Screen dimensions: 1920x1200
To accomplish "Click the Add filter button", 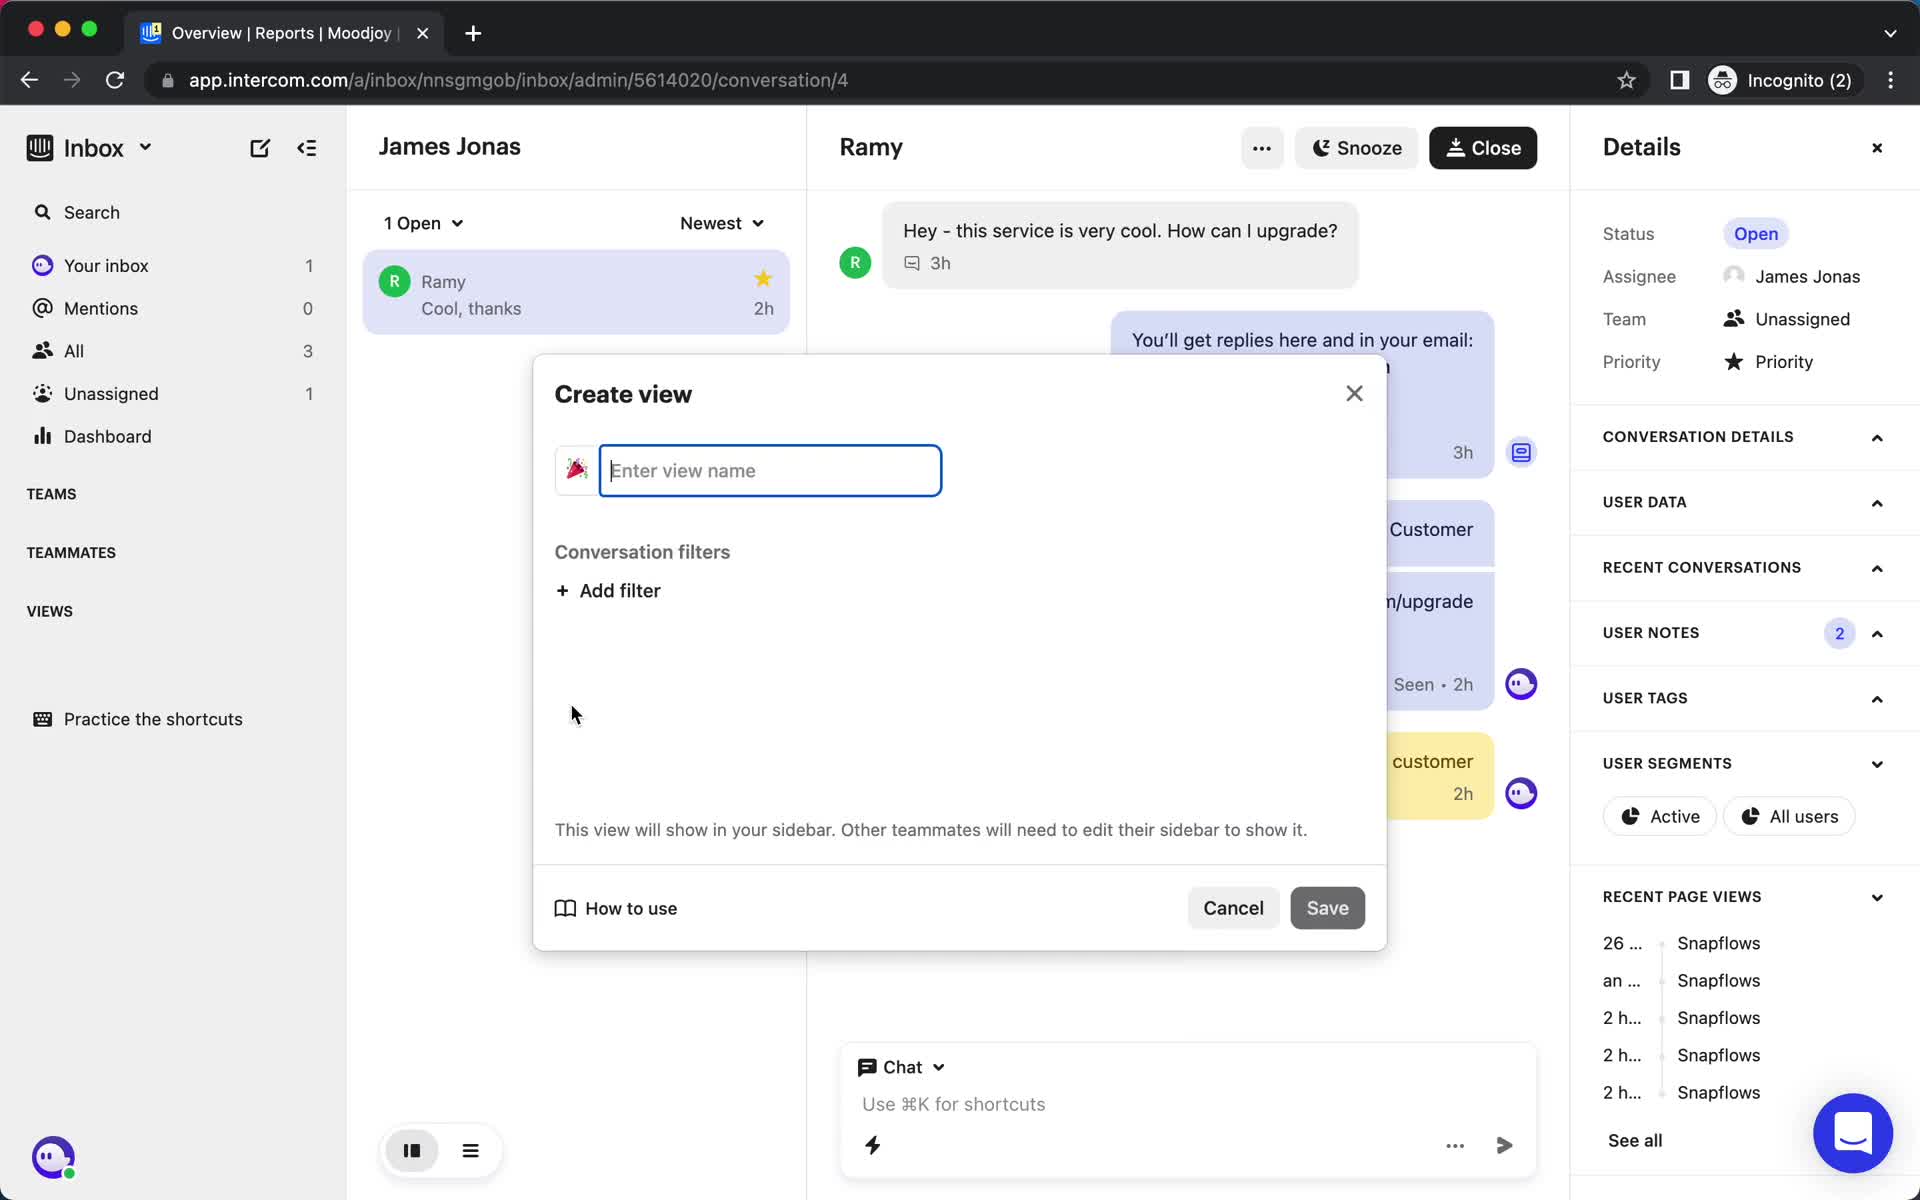I will click(608, 590).
